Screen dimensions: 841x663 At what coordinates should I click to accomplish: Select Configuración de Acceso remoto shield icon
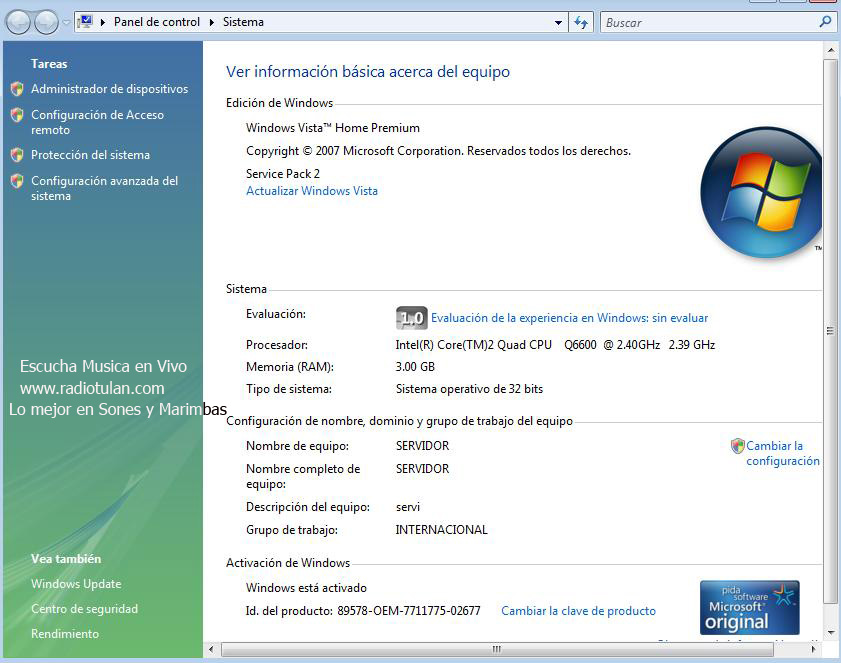[x=17, y=115]
